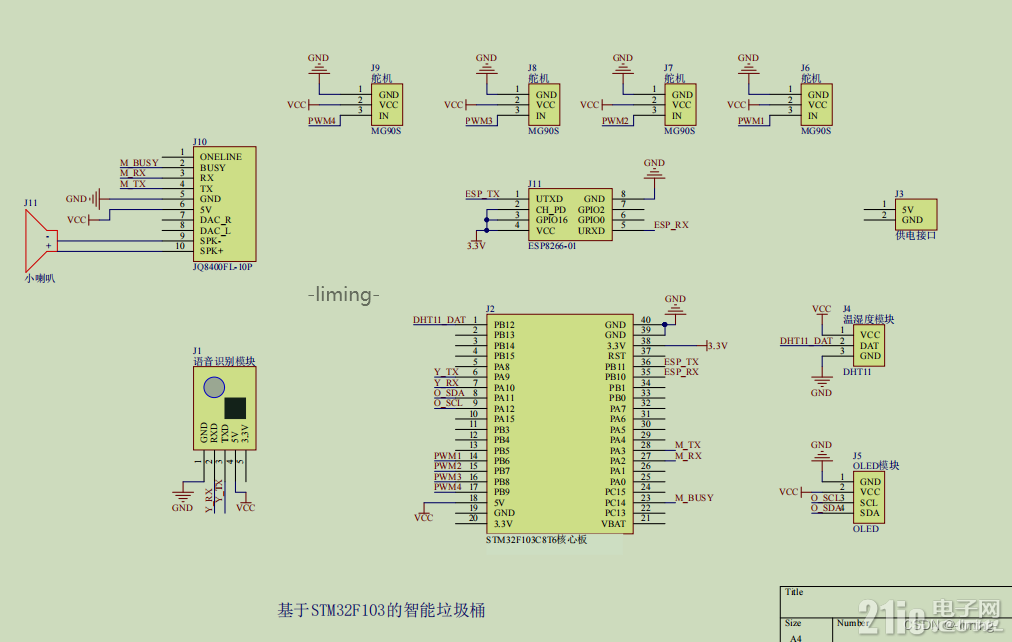The width and height of the screenshot is (1012, 642).
Task: Click the red speaker symbol labeled 小喇叭
Action: pos(40,241)
